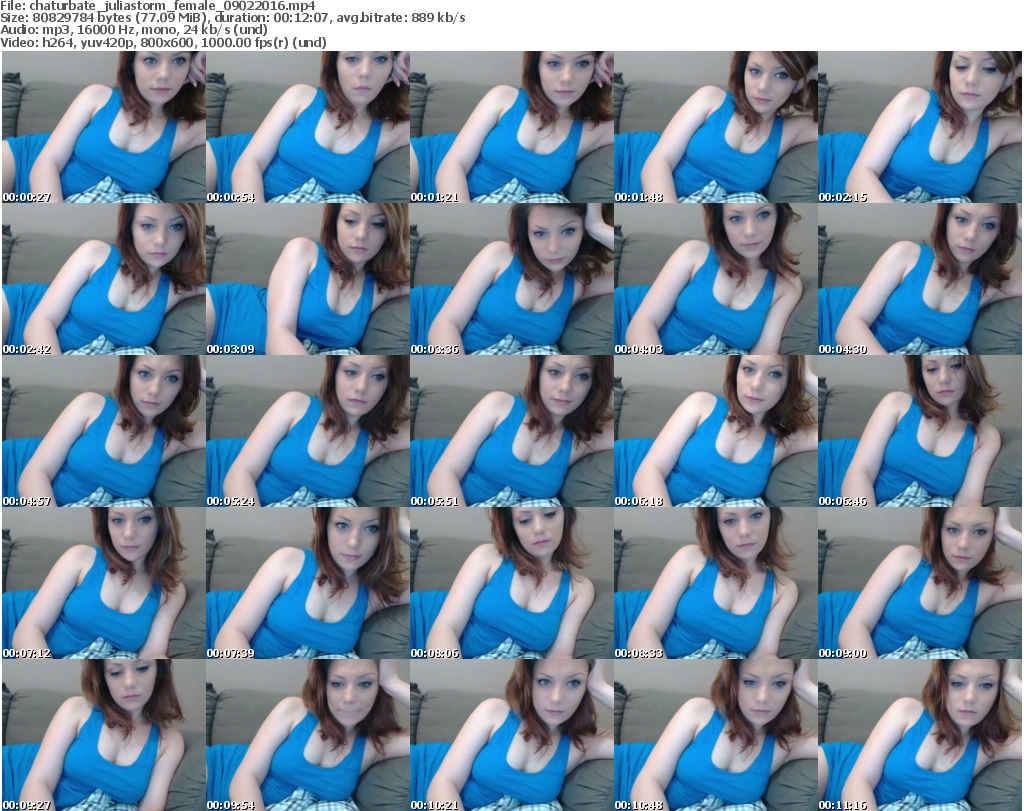1024x811 pixels.
Task: Open the 00:10:48 frame
Action: [716, 735]
